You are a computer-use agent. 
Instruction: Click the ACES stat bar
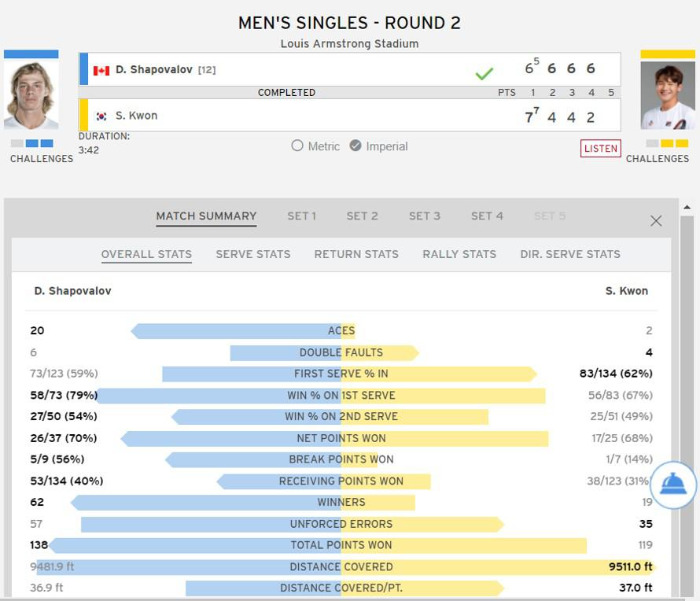click(243, 331)
